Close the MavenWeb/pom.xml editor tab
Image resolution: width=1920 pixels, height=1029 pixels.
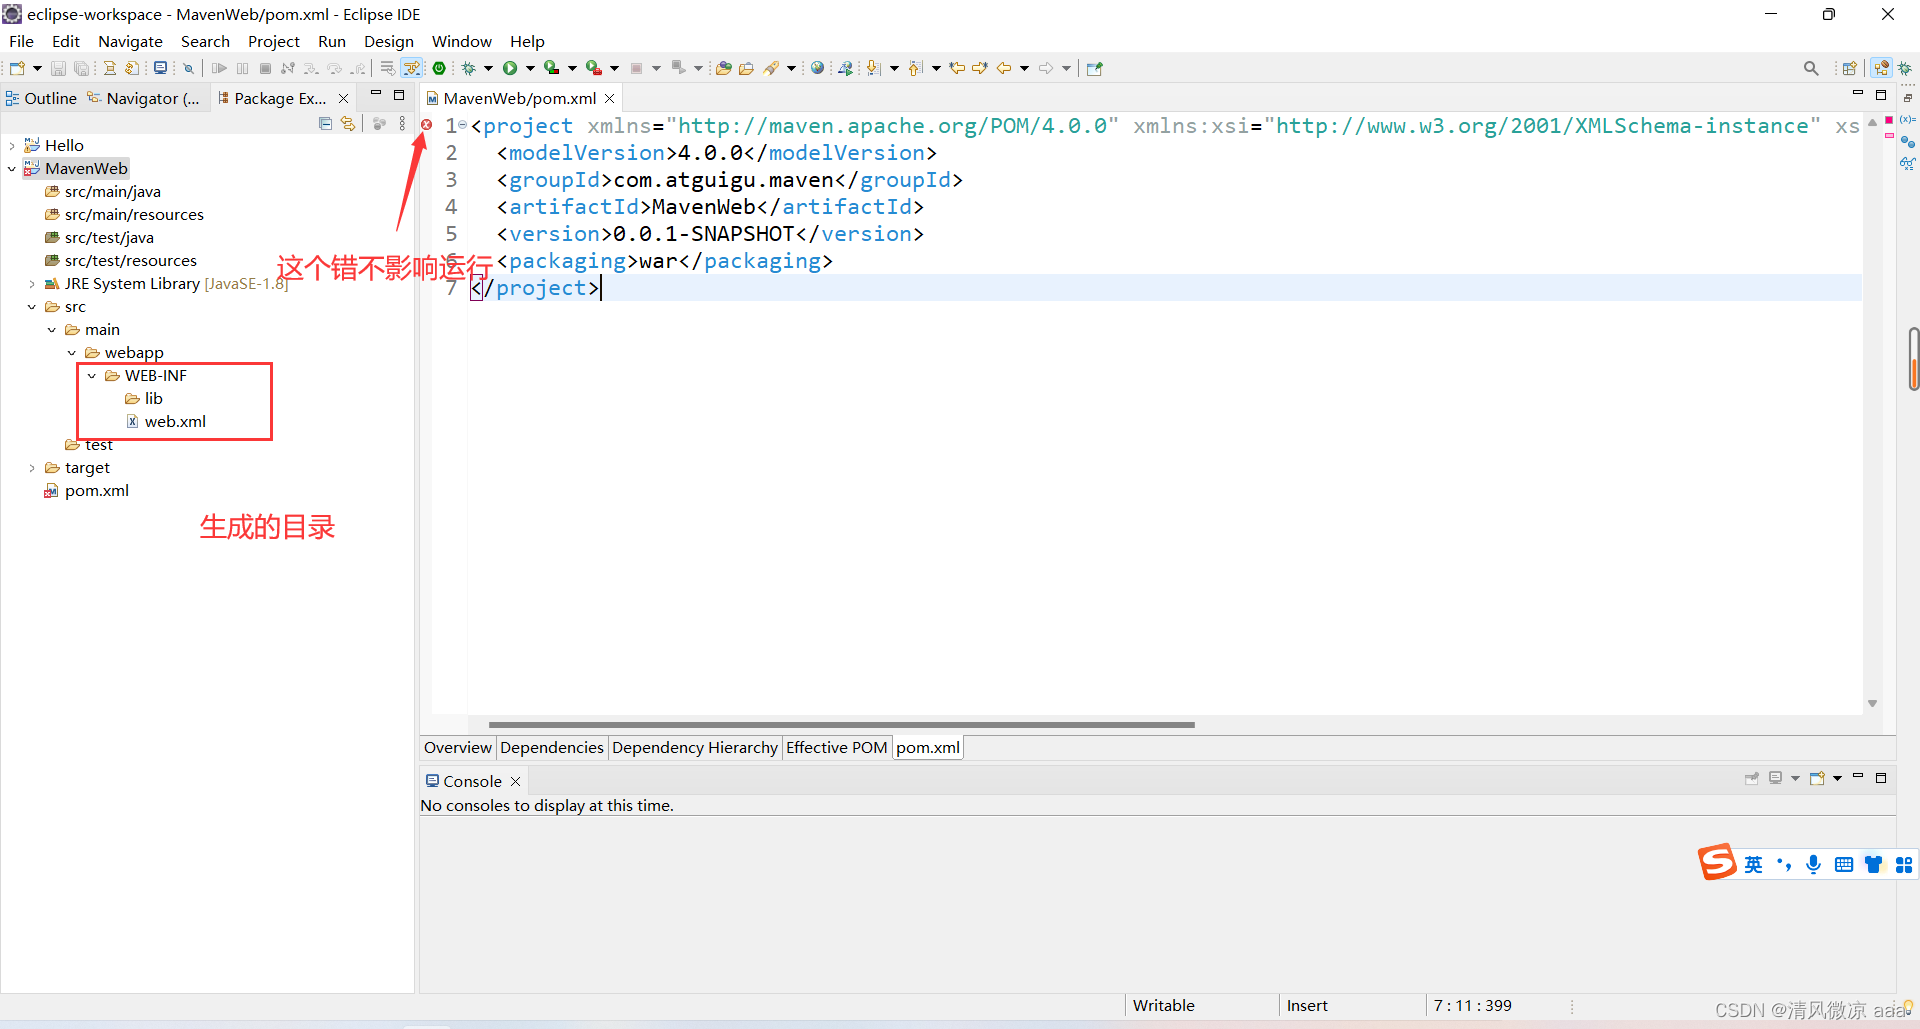click(609, 98)
